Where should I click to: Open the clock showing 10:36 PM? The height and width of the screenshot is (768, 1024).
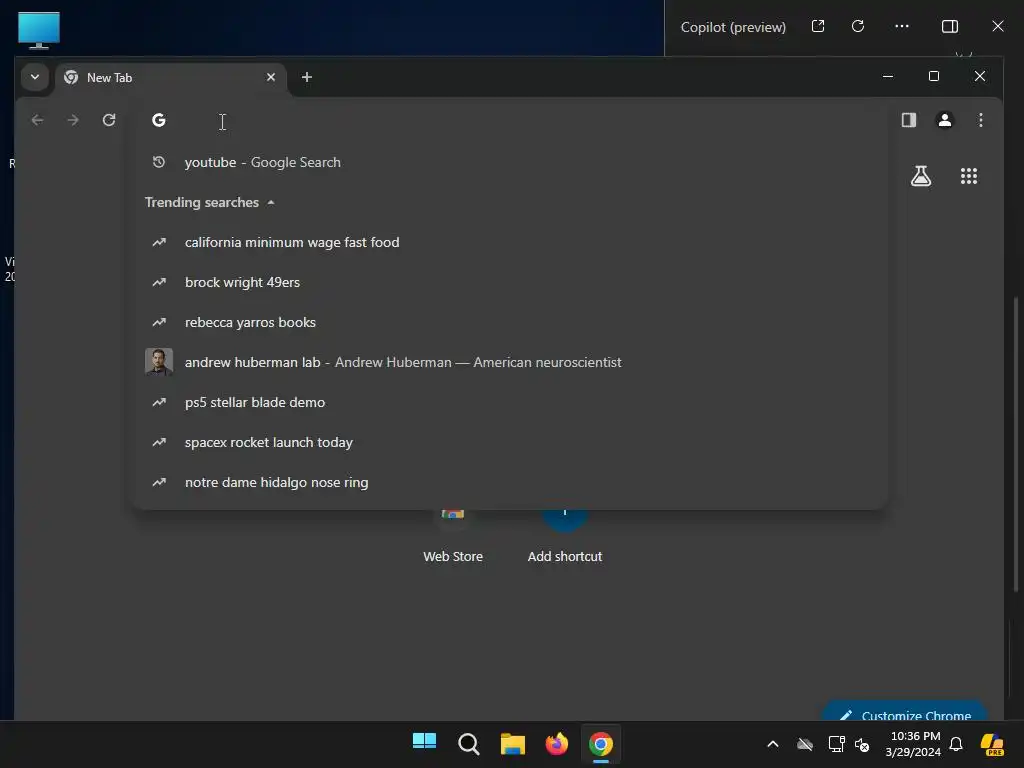pos(914,744)
